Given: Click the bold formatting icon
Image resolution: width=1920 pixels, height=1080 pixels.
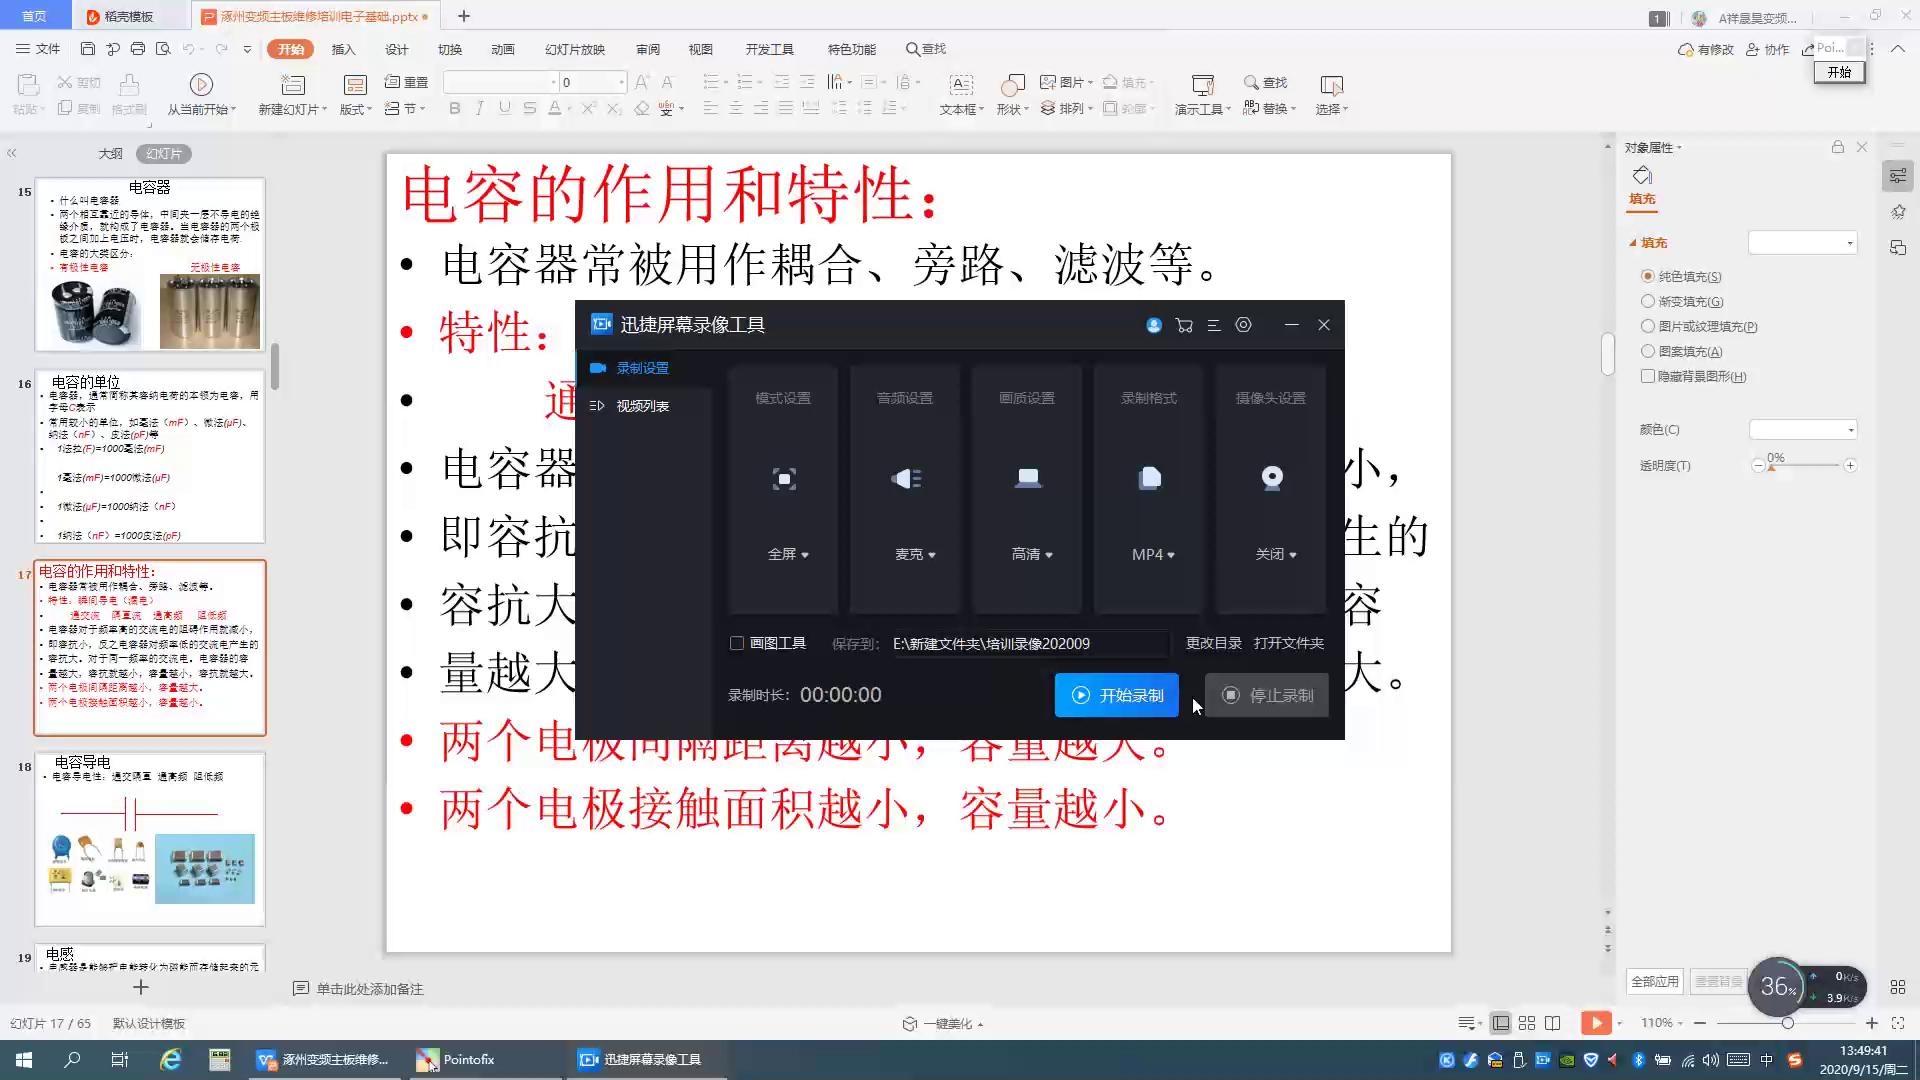Looking at the screenshot, I should tap(455, 108).
